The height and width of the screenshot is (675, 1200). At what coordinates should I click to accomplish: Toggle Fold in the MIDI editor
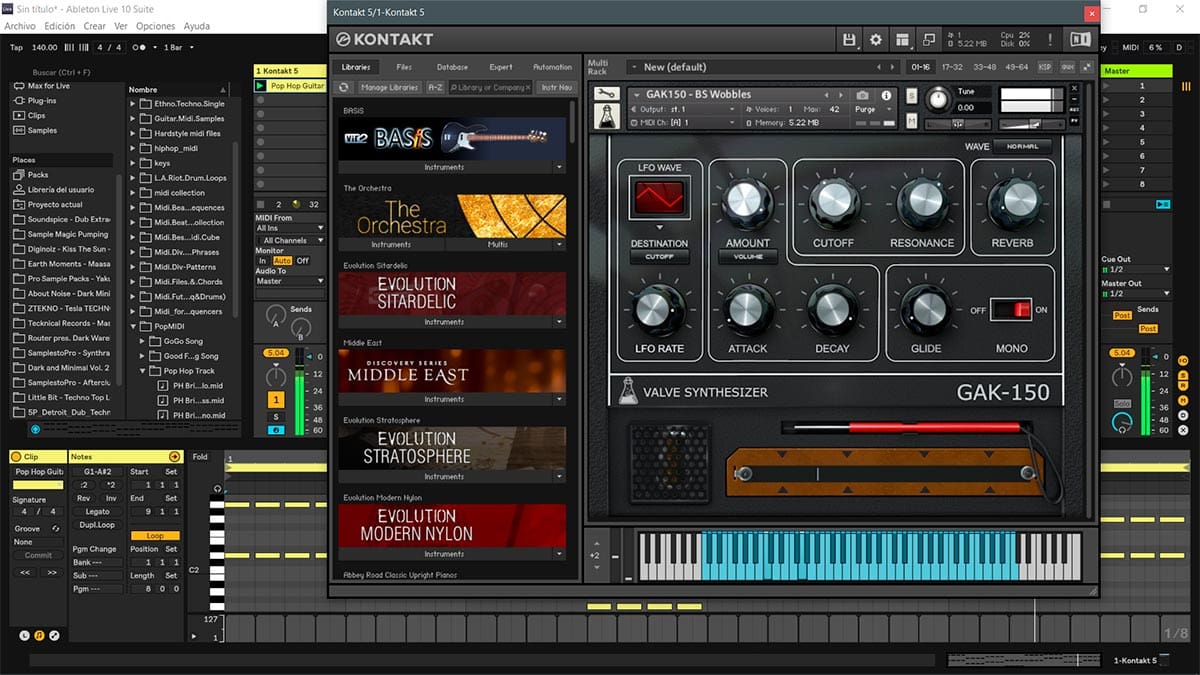(x=201, y=457)
